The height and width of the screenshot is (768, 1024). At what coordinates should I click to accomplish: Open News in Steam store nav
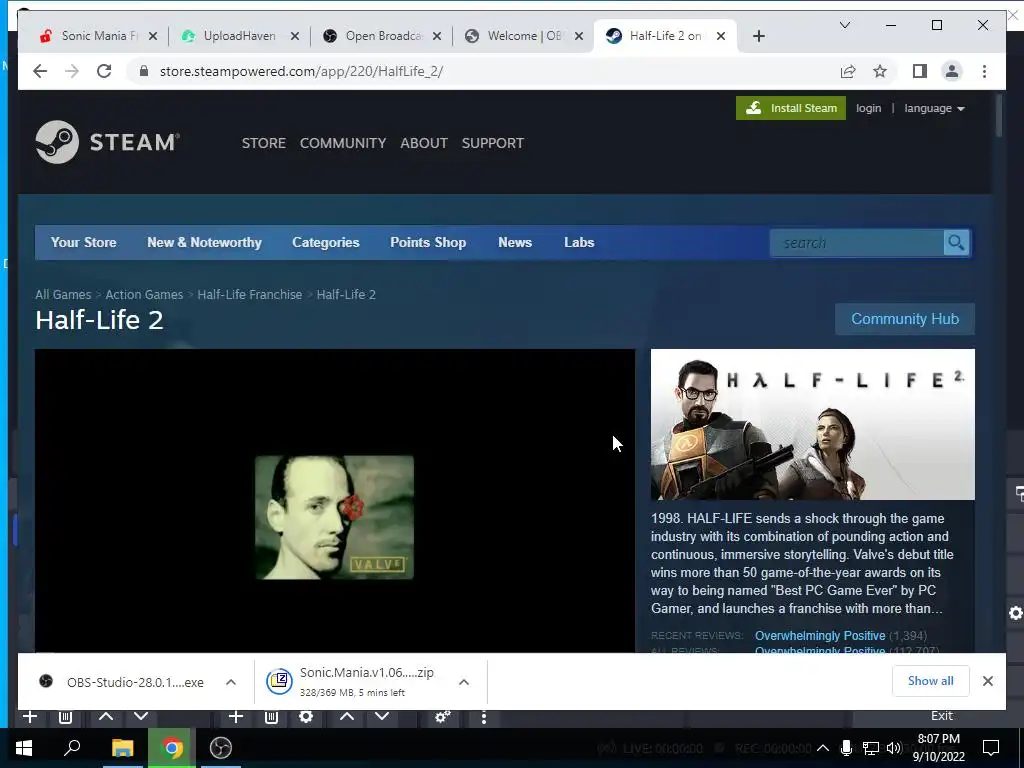point(515,242)
